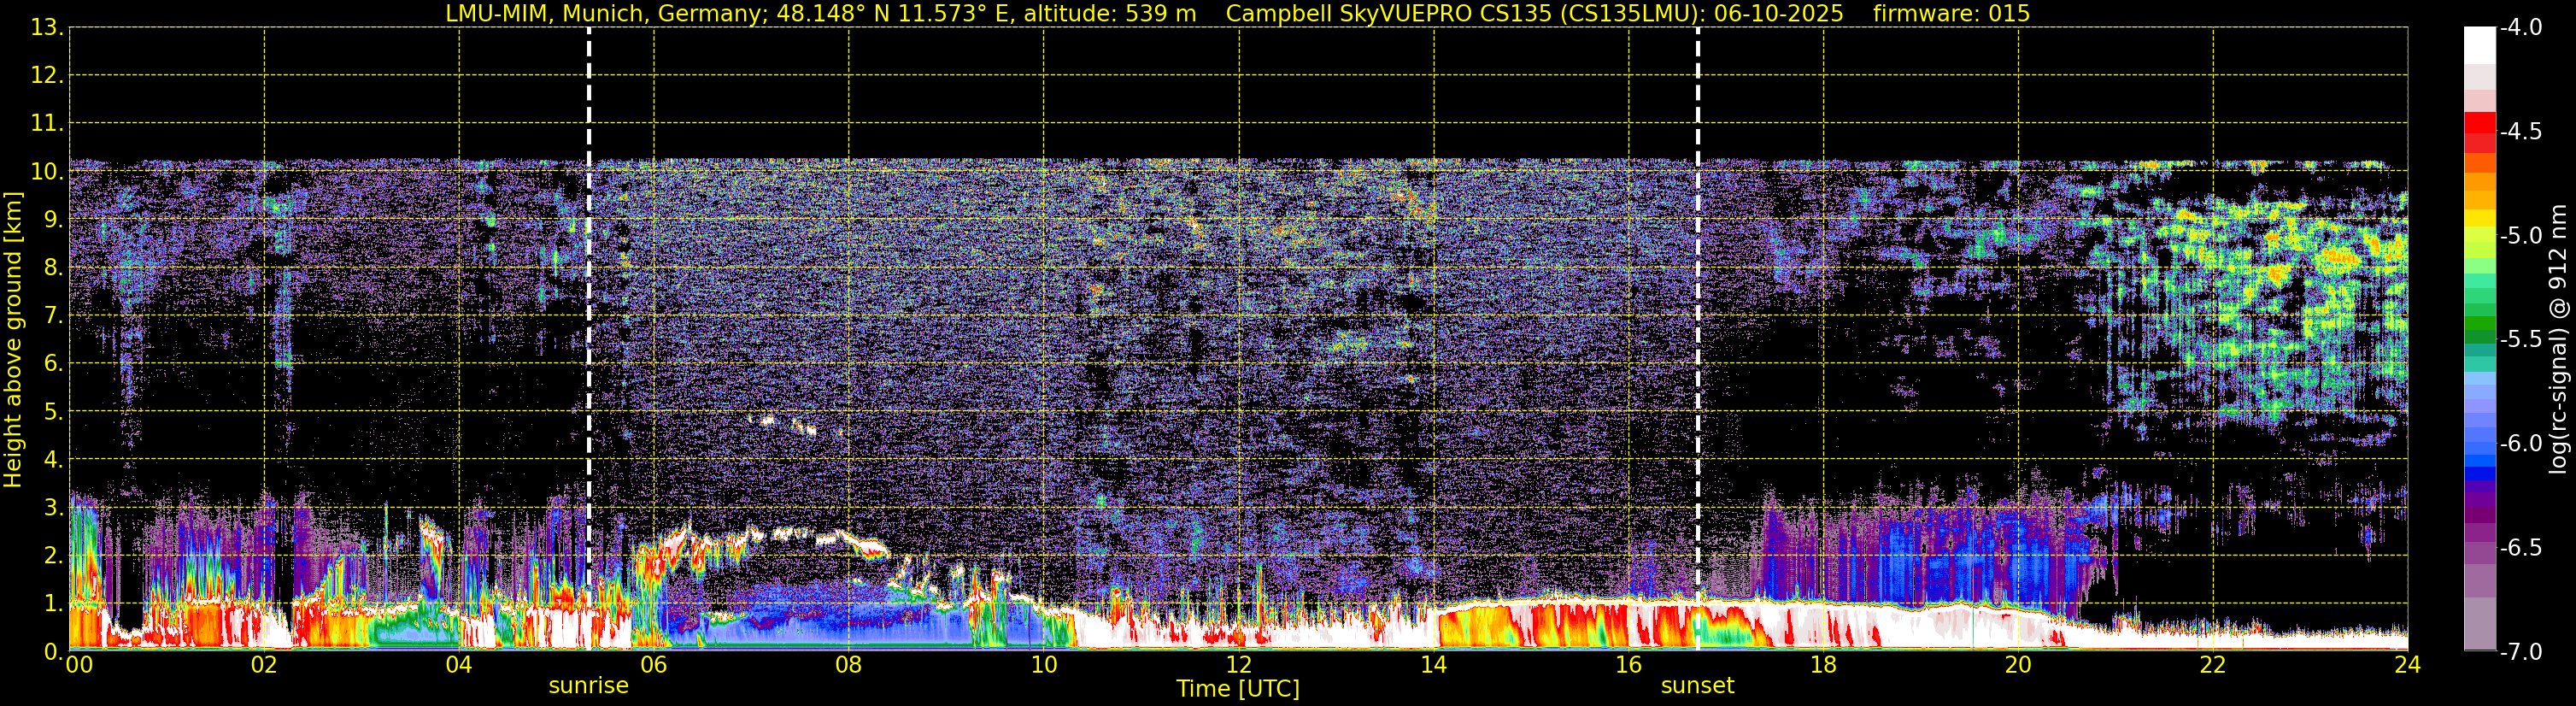Click the 'sunset' label below the time axis
Screen dimensions: 2576x706
coord(1697,686)
